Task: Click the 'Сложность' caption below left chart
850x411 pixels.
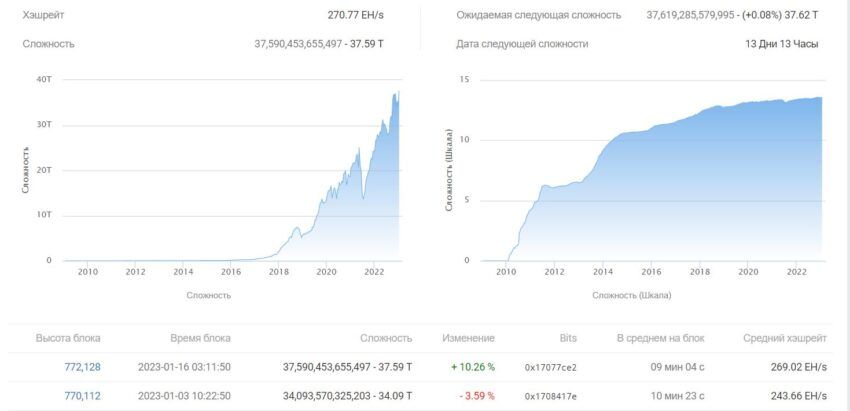Action: pyautogui.click(x=209, y=296)
